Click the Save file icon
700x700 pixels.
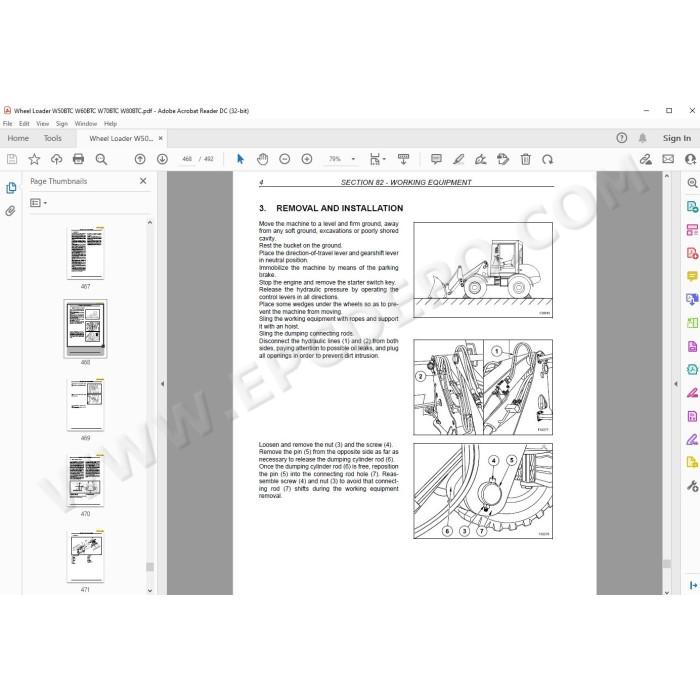12,159
